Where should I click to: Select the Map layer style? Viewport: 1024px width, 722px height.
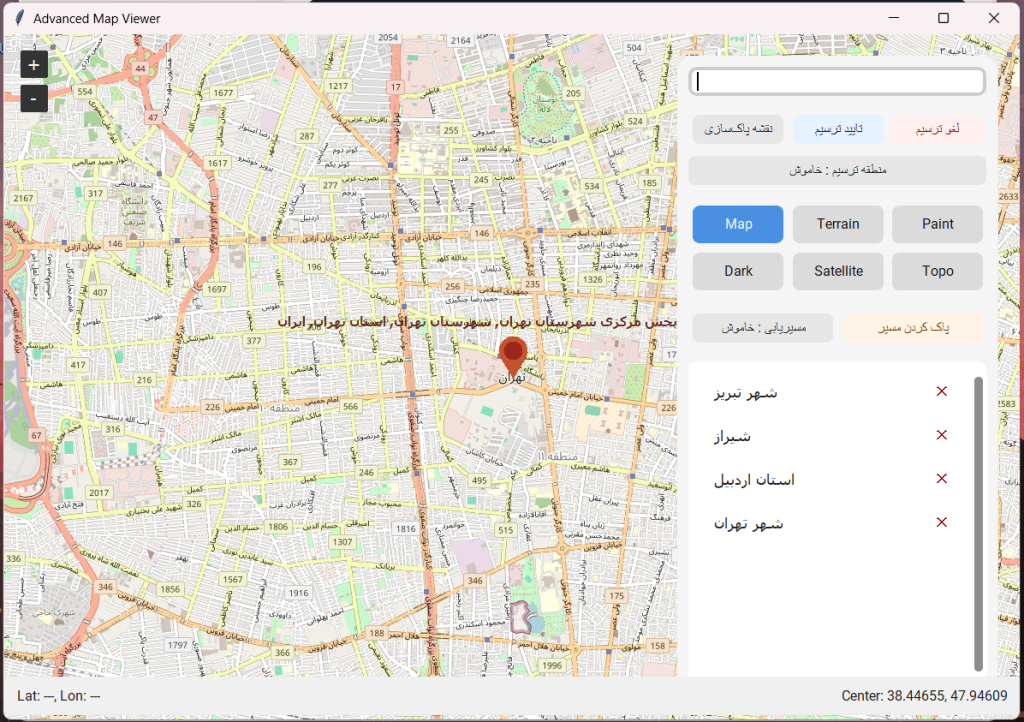[738, 224]
